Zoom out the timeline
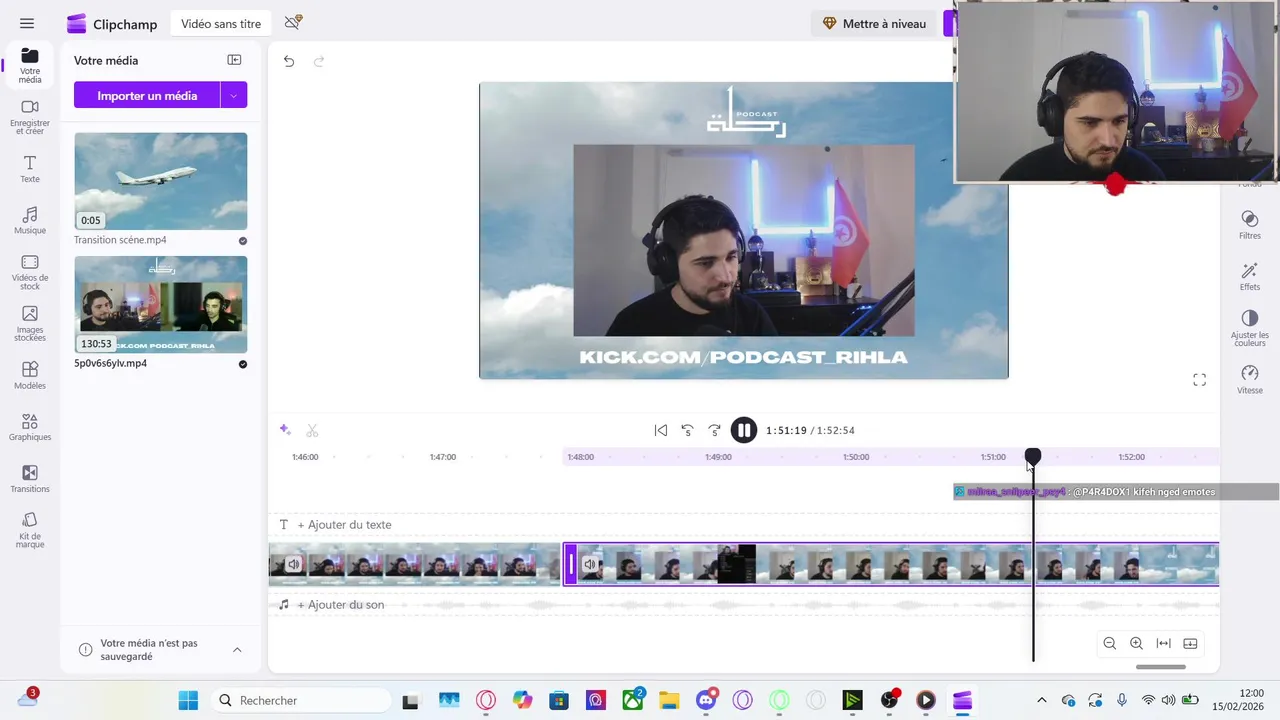This screenshot has width=1280, height=720. [x=1109, y=643]
